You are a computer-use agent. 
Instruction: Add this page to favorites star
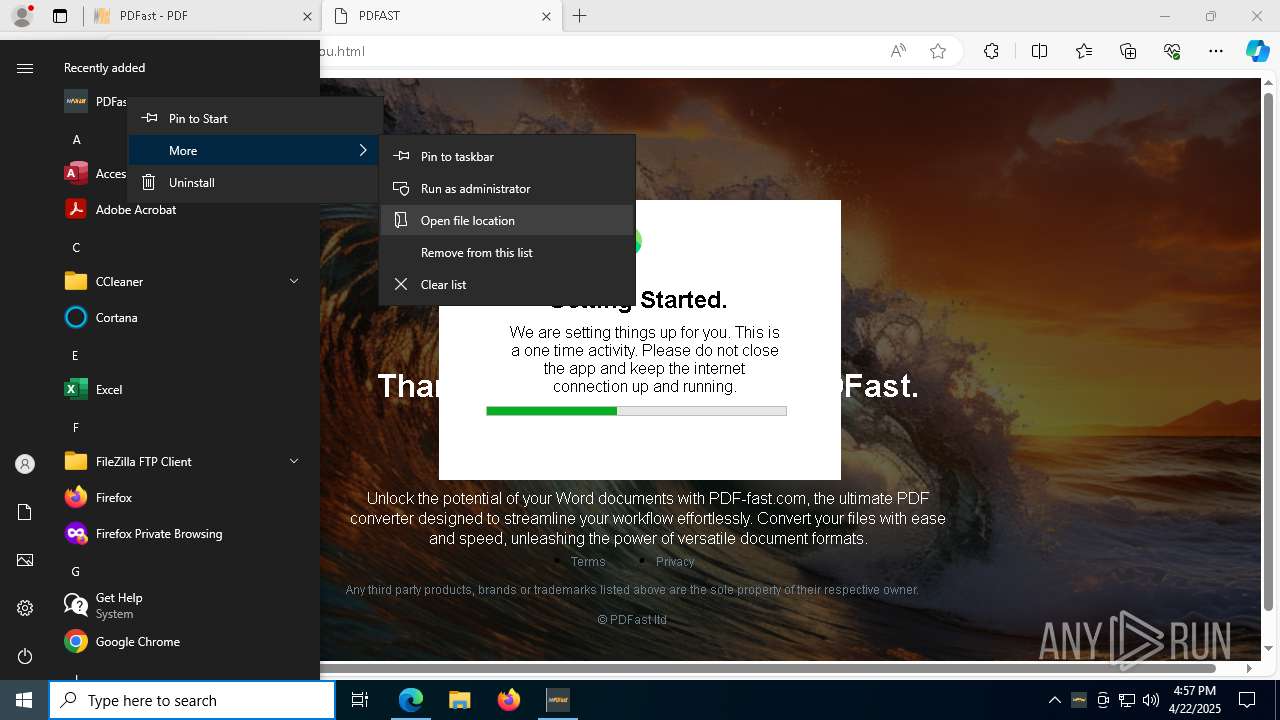tap(938, 51)
